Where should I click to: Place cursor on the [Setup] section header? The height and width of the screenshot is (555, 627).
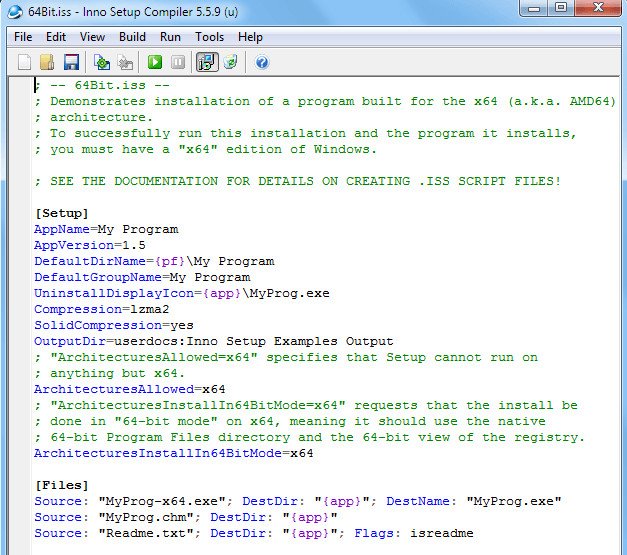pyautogui.click(x=62, y=213)
